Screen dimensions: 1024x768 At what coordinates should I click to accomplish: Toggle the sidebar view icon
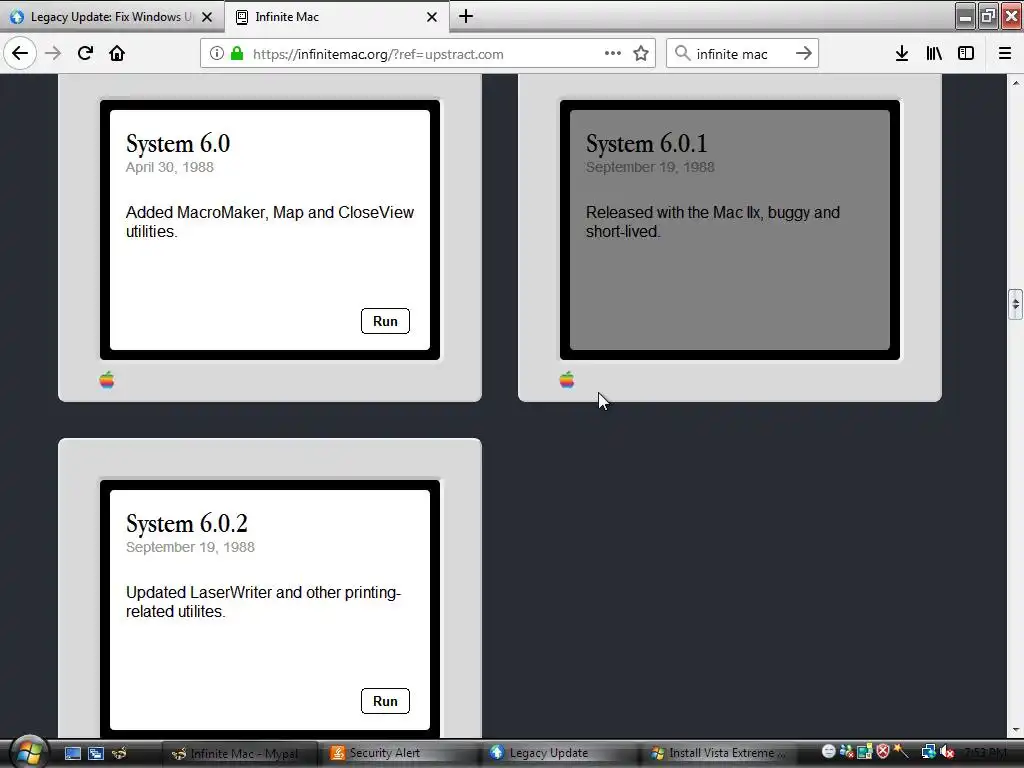(966, 54)
